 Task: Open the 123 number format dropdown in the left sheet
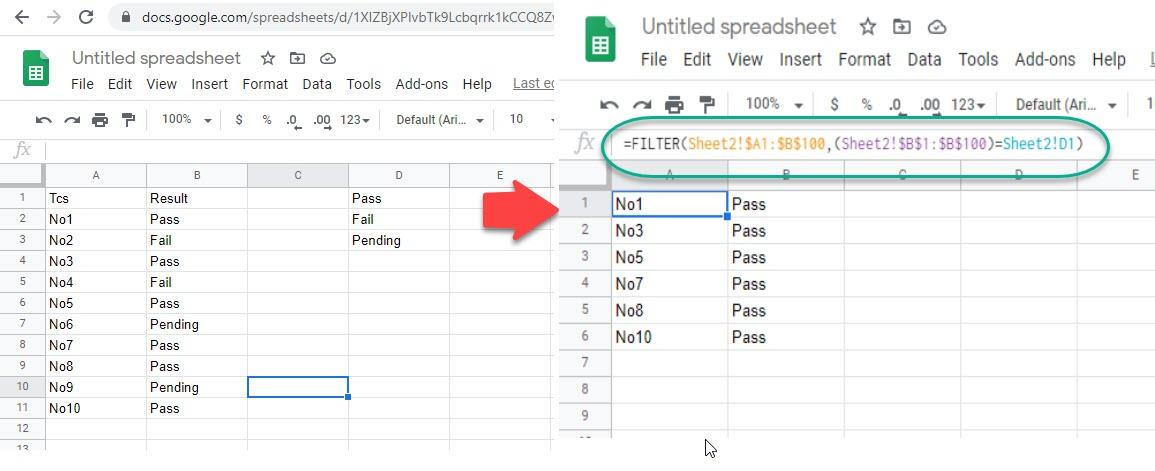pos(355,120)
